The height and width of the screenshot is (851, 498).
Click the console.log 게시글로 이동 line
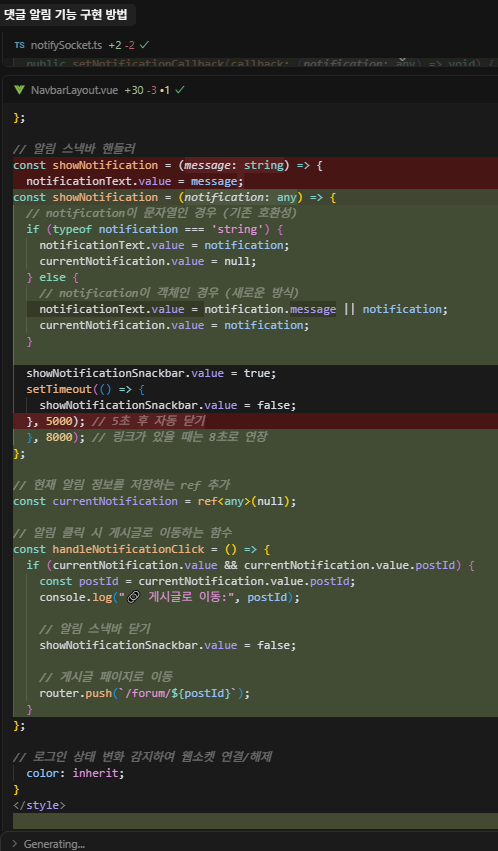(169, 598)
